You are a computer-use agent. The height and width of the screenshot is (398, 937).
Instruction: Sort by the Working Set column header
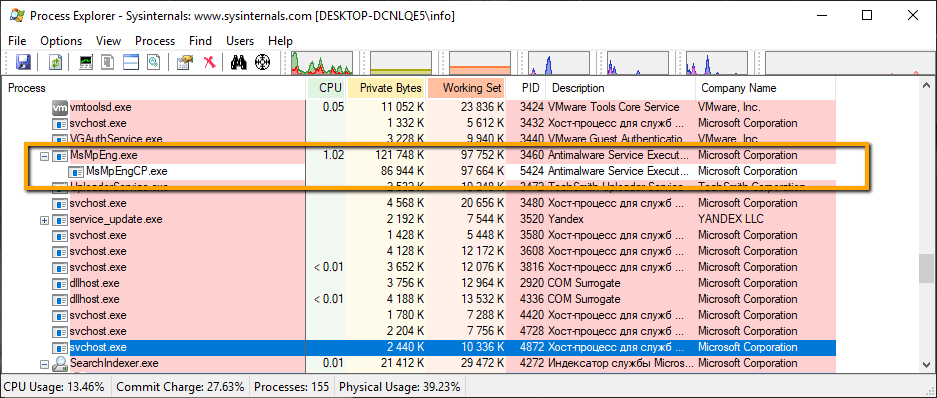(x=467, y=88)
